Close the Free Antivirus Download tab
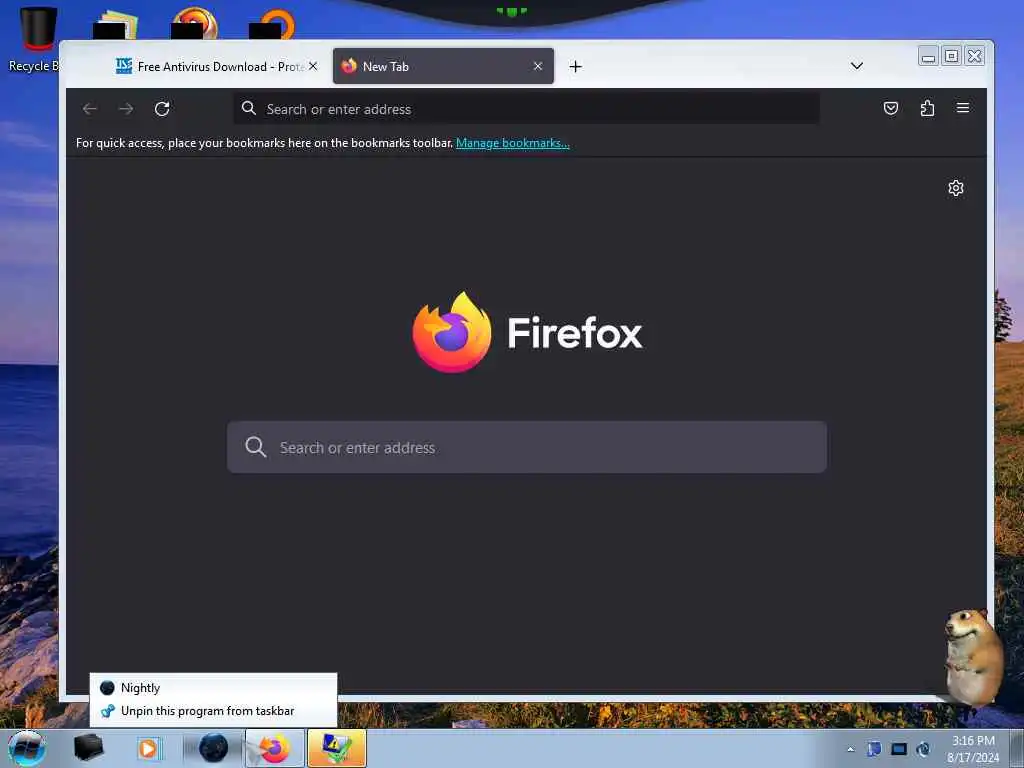The image size is (1024, 768). 313,66
